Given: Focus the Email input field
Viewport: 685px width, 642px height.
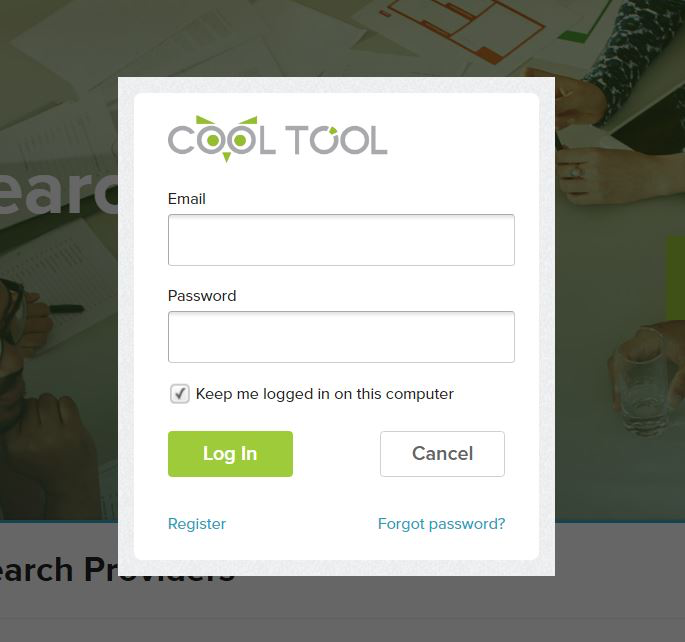Looking at the screenshot, I should [x=341, y=240].
